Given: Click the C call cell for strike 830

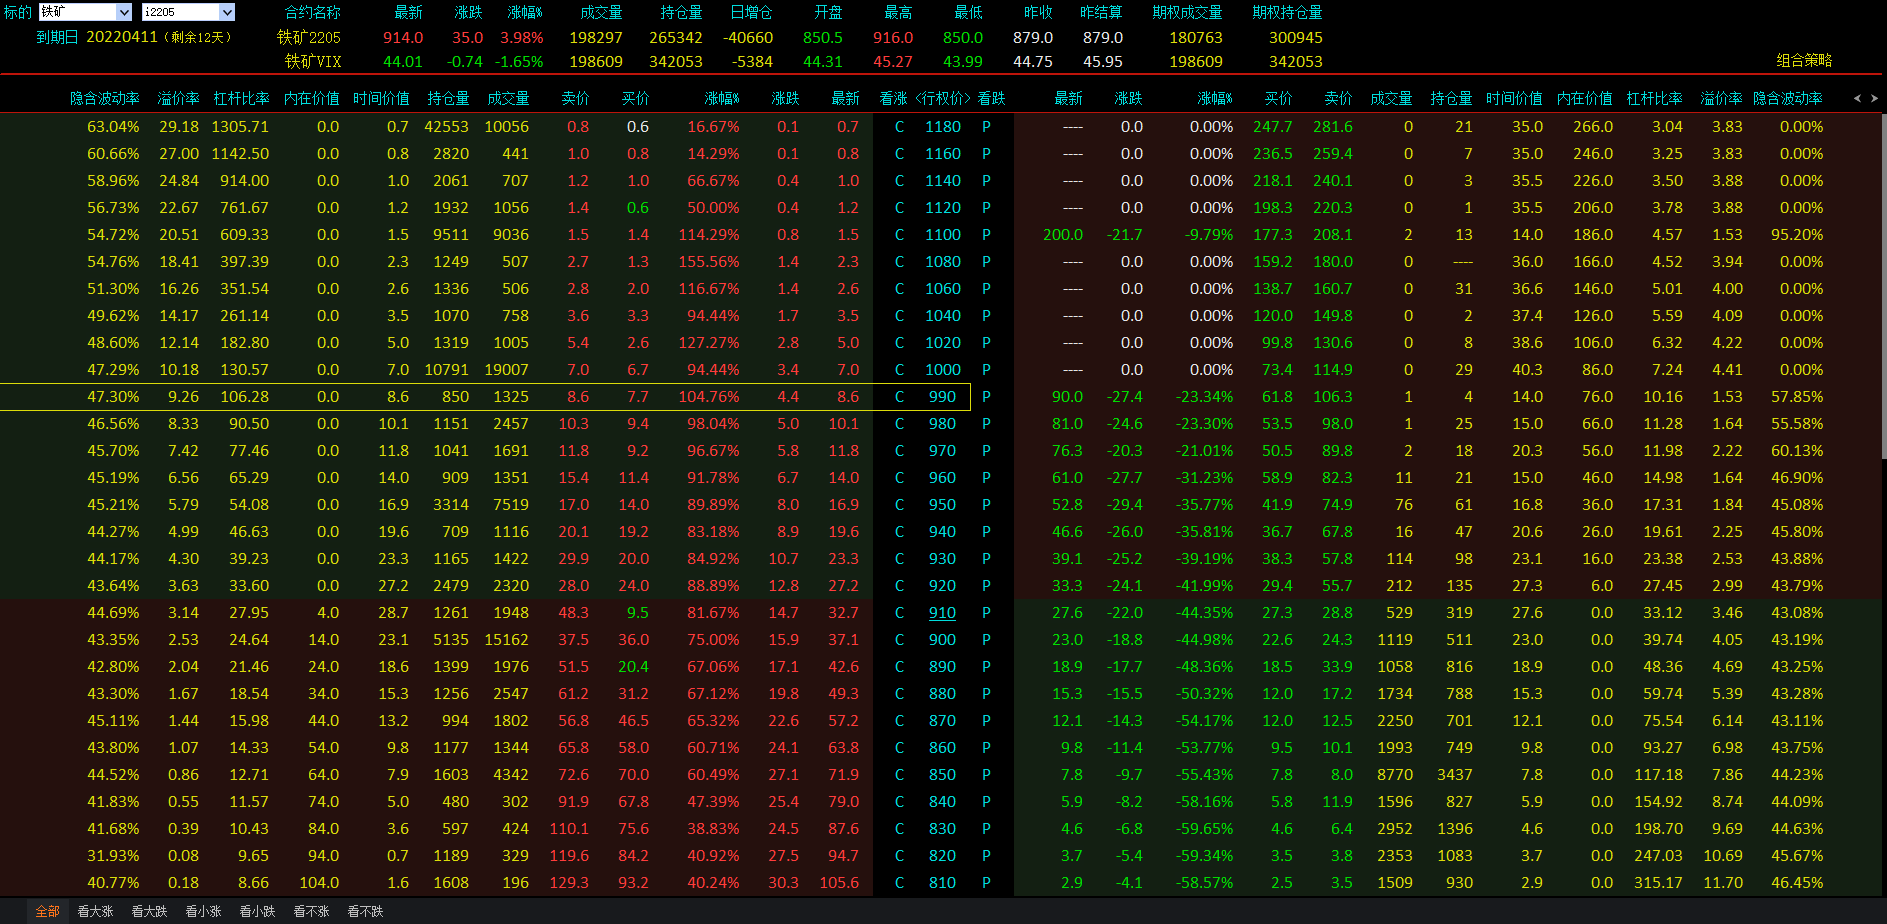Looking at the screenshot, I should [899, 828].
